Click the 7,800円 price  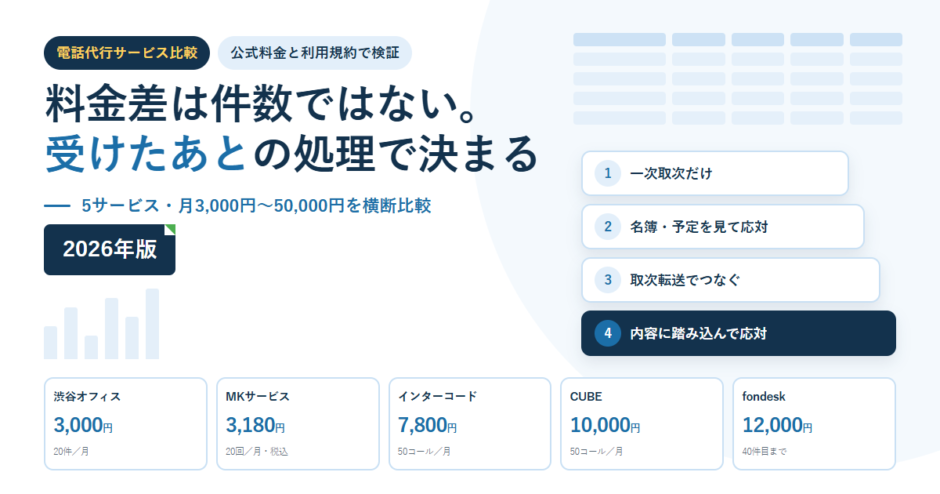[427, 425]
